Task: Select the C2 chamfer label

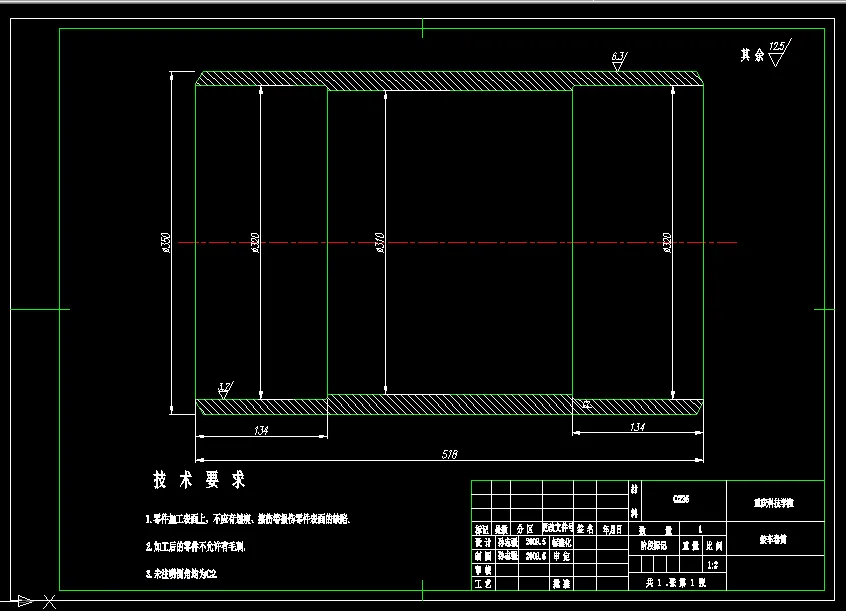Action: (587, 404)
